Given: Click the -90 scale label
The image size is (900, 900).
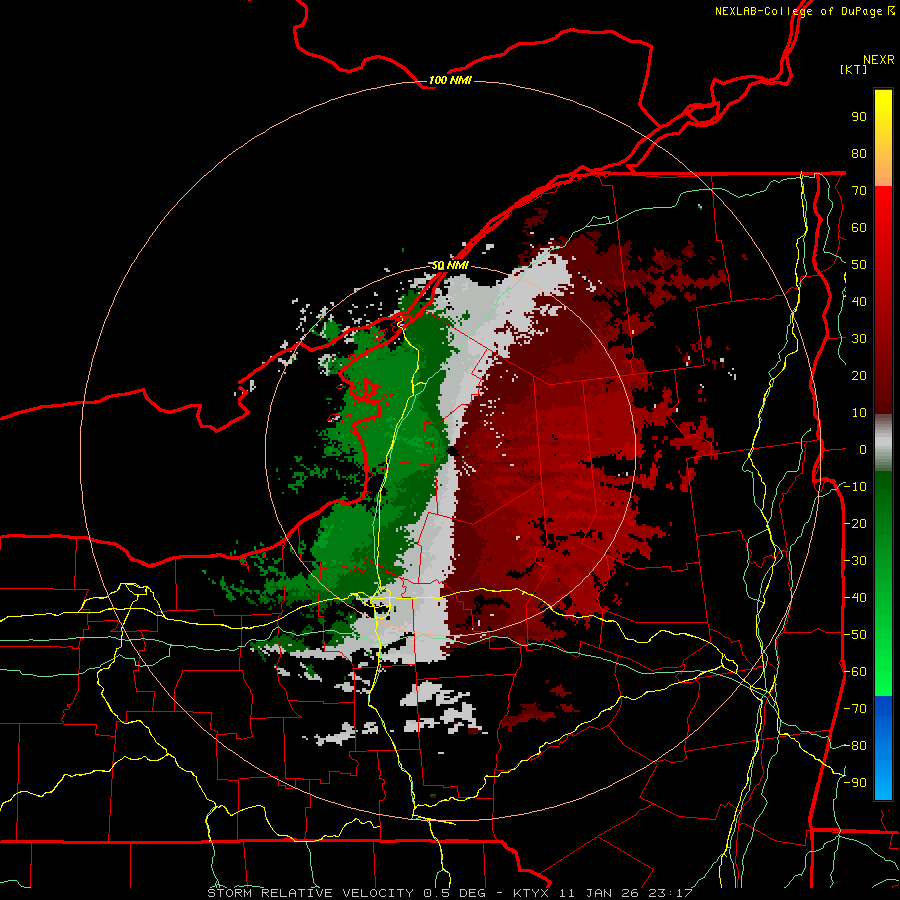Looking at the screenshot, I should click(855, 783).
